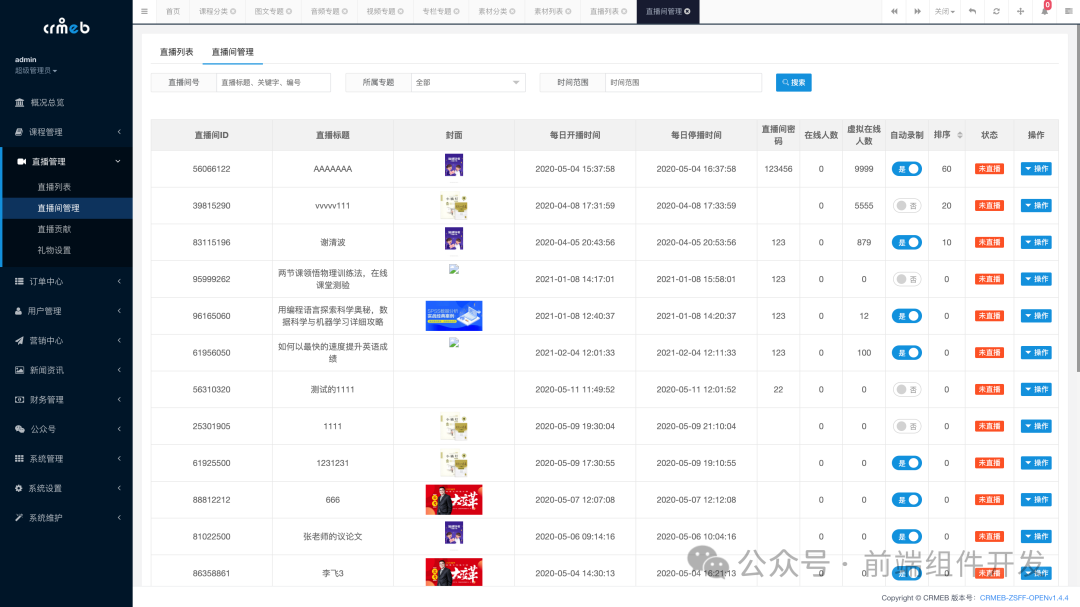Enable auto recording for livestream 95999262

point(906,278)
